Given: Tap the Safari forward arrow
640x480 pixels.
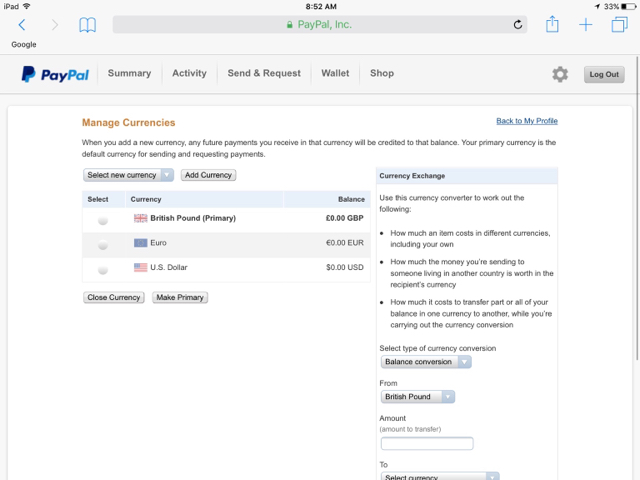Looking at the screenshot, I should coord(55,25).
